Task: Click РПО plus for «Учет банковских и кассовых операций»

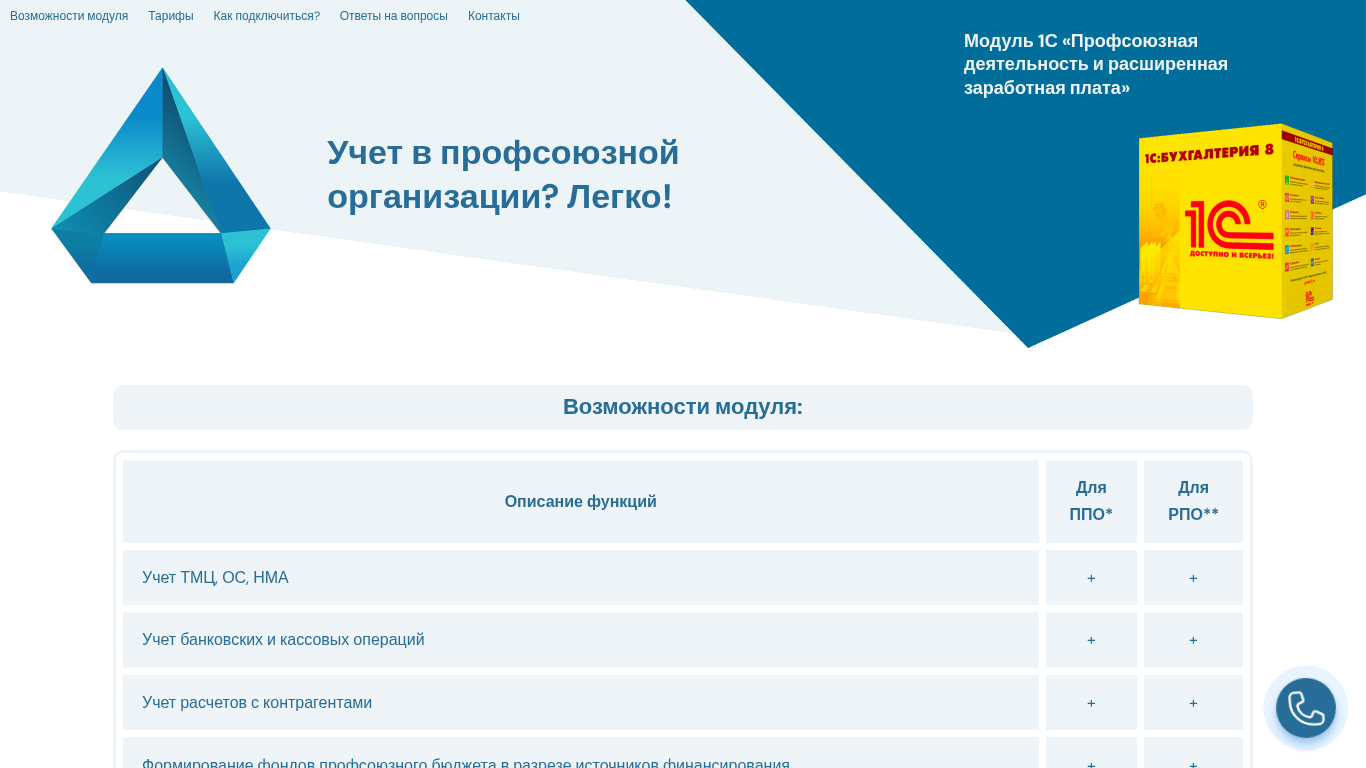Action: 1193,640
